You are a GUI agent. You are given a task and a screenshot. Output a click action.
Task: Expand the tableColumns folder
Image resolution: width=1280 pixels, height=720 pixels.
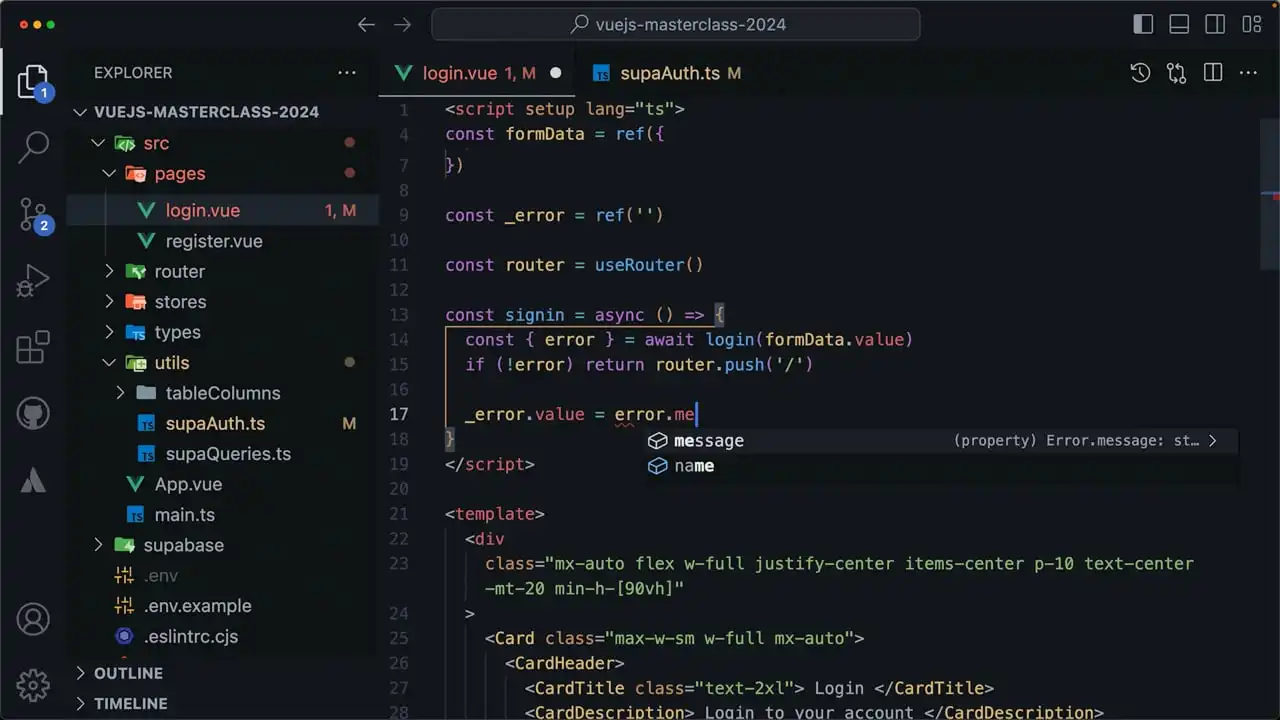120,394
